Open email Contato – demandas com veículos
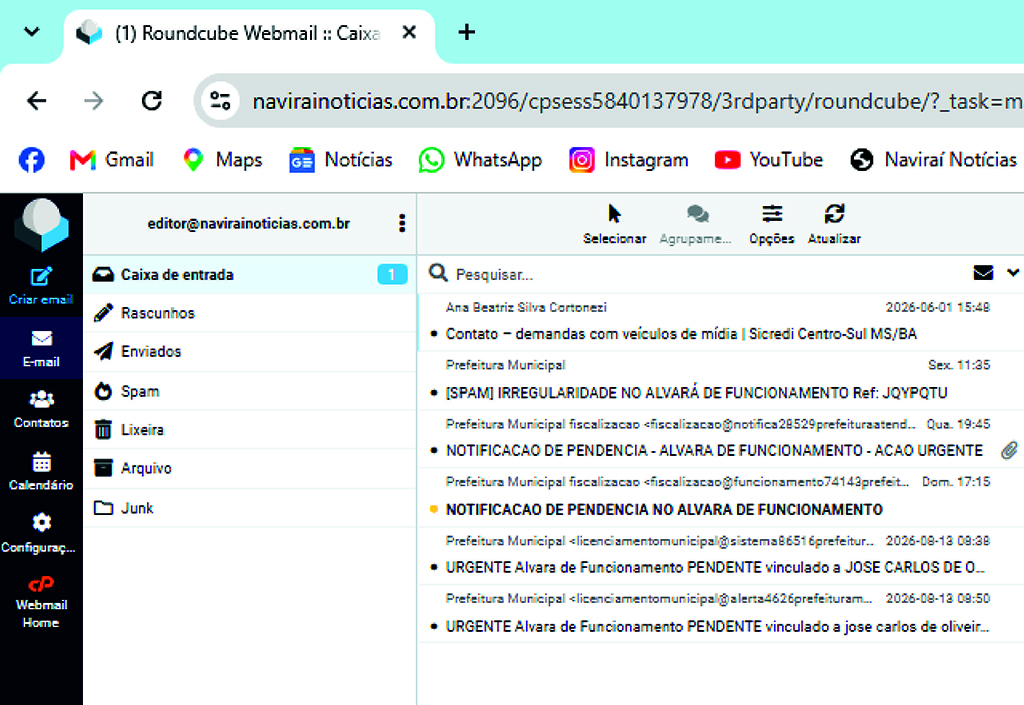Image resolution: width=1024 pixels, height=705 pixels. (718, 321)
